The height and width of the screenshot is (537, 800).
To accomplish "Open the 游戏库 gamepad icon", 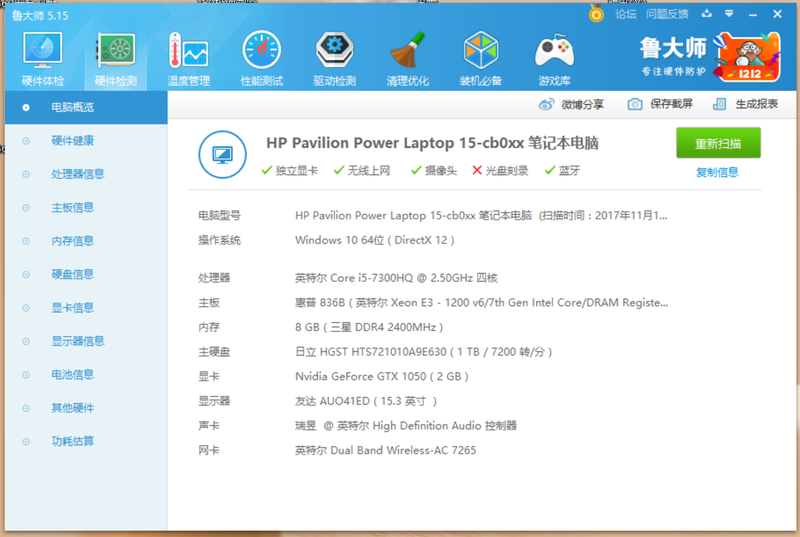I will 554,56.
